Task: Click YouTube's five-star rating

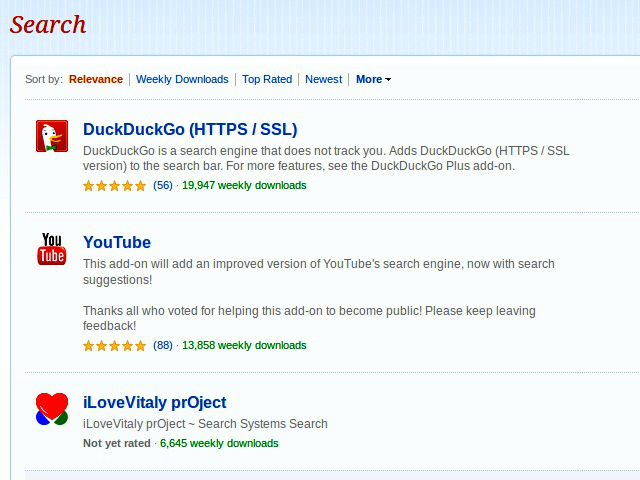Action: tap(114, 346)
